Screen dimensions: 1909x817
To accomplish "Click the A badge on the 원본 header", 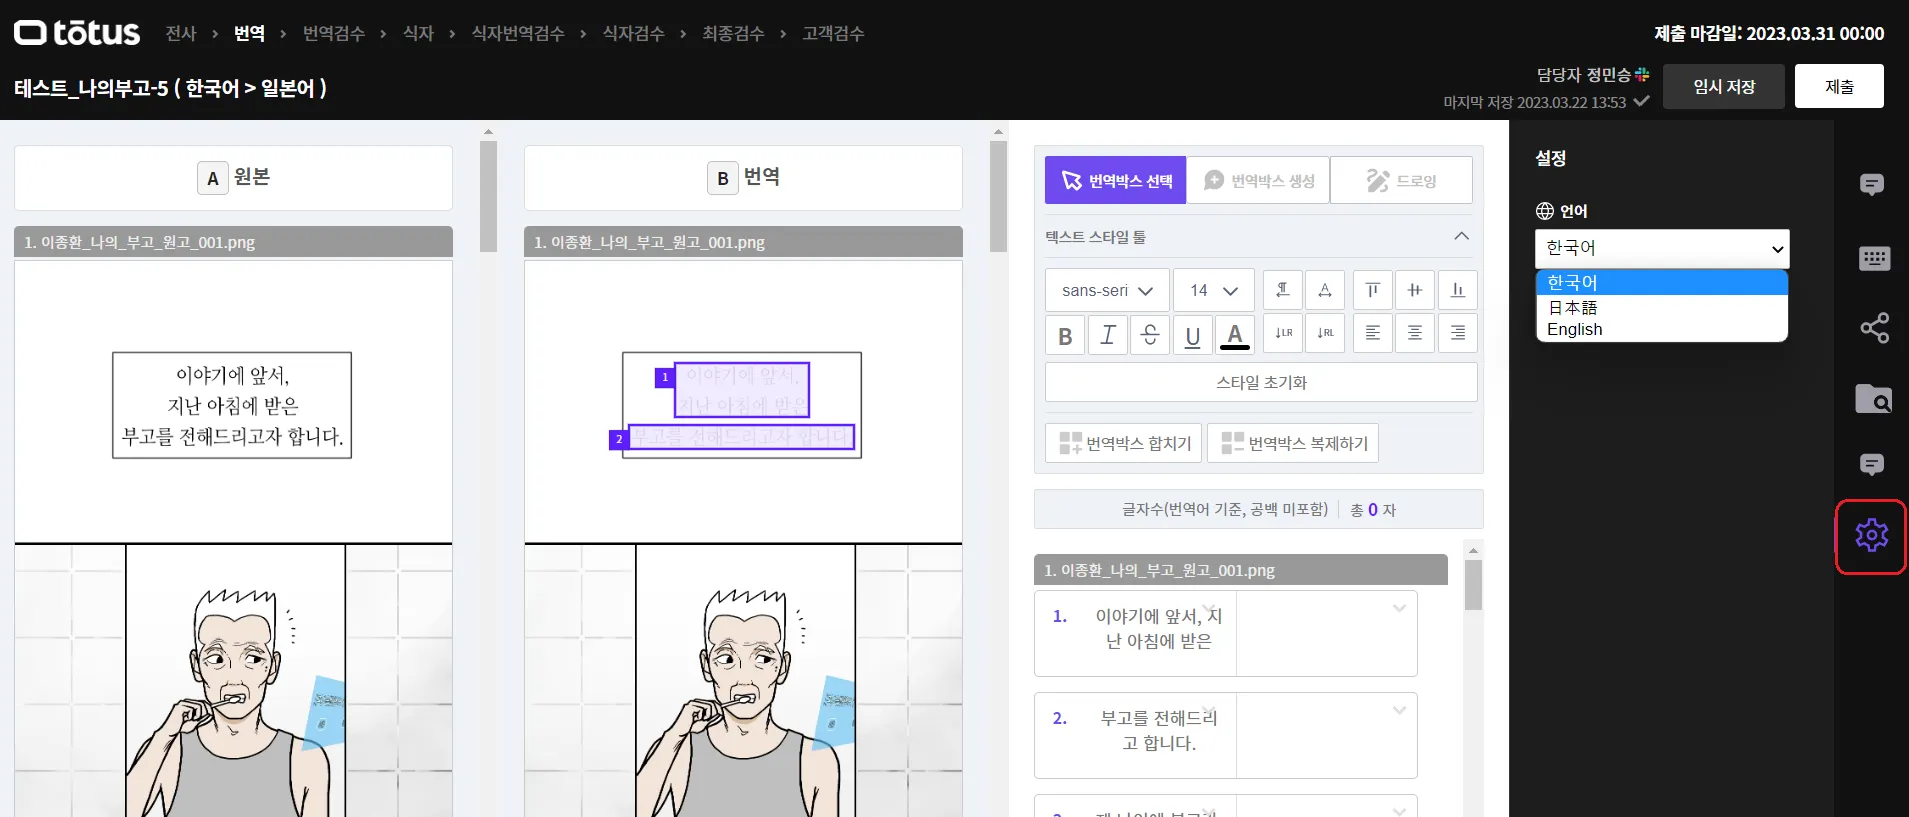I will [212, 178].
